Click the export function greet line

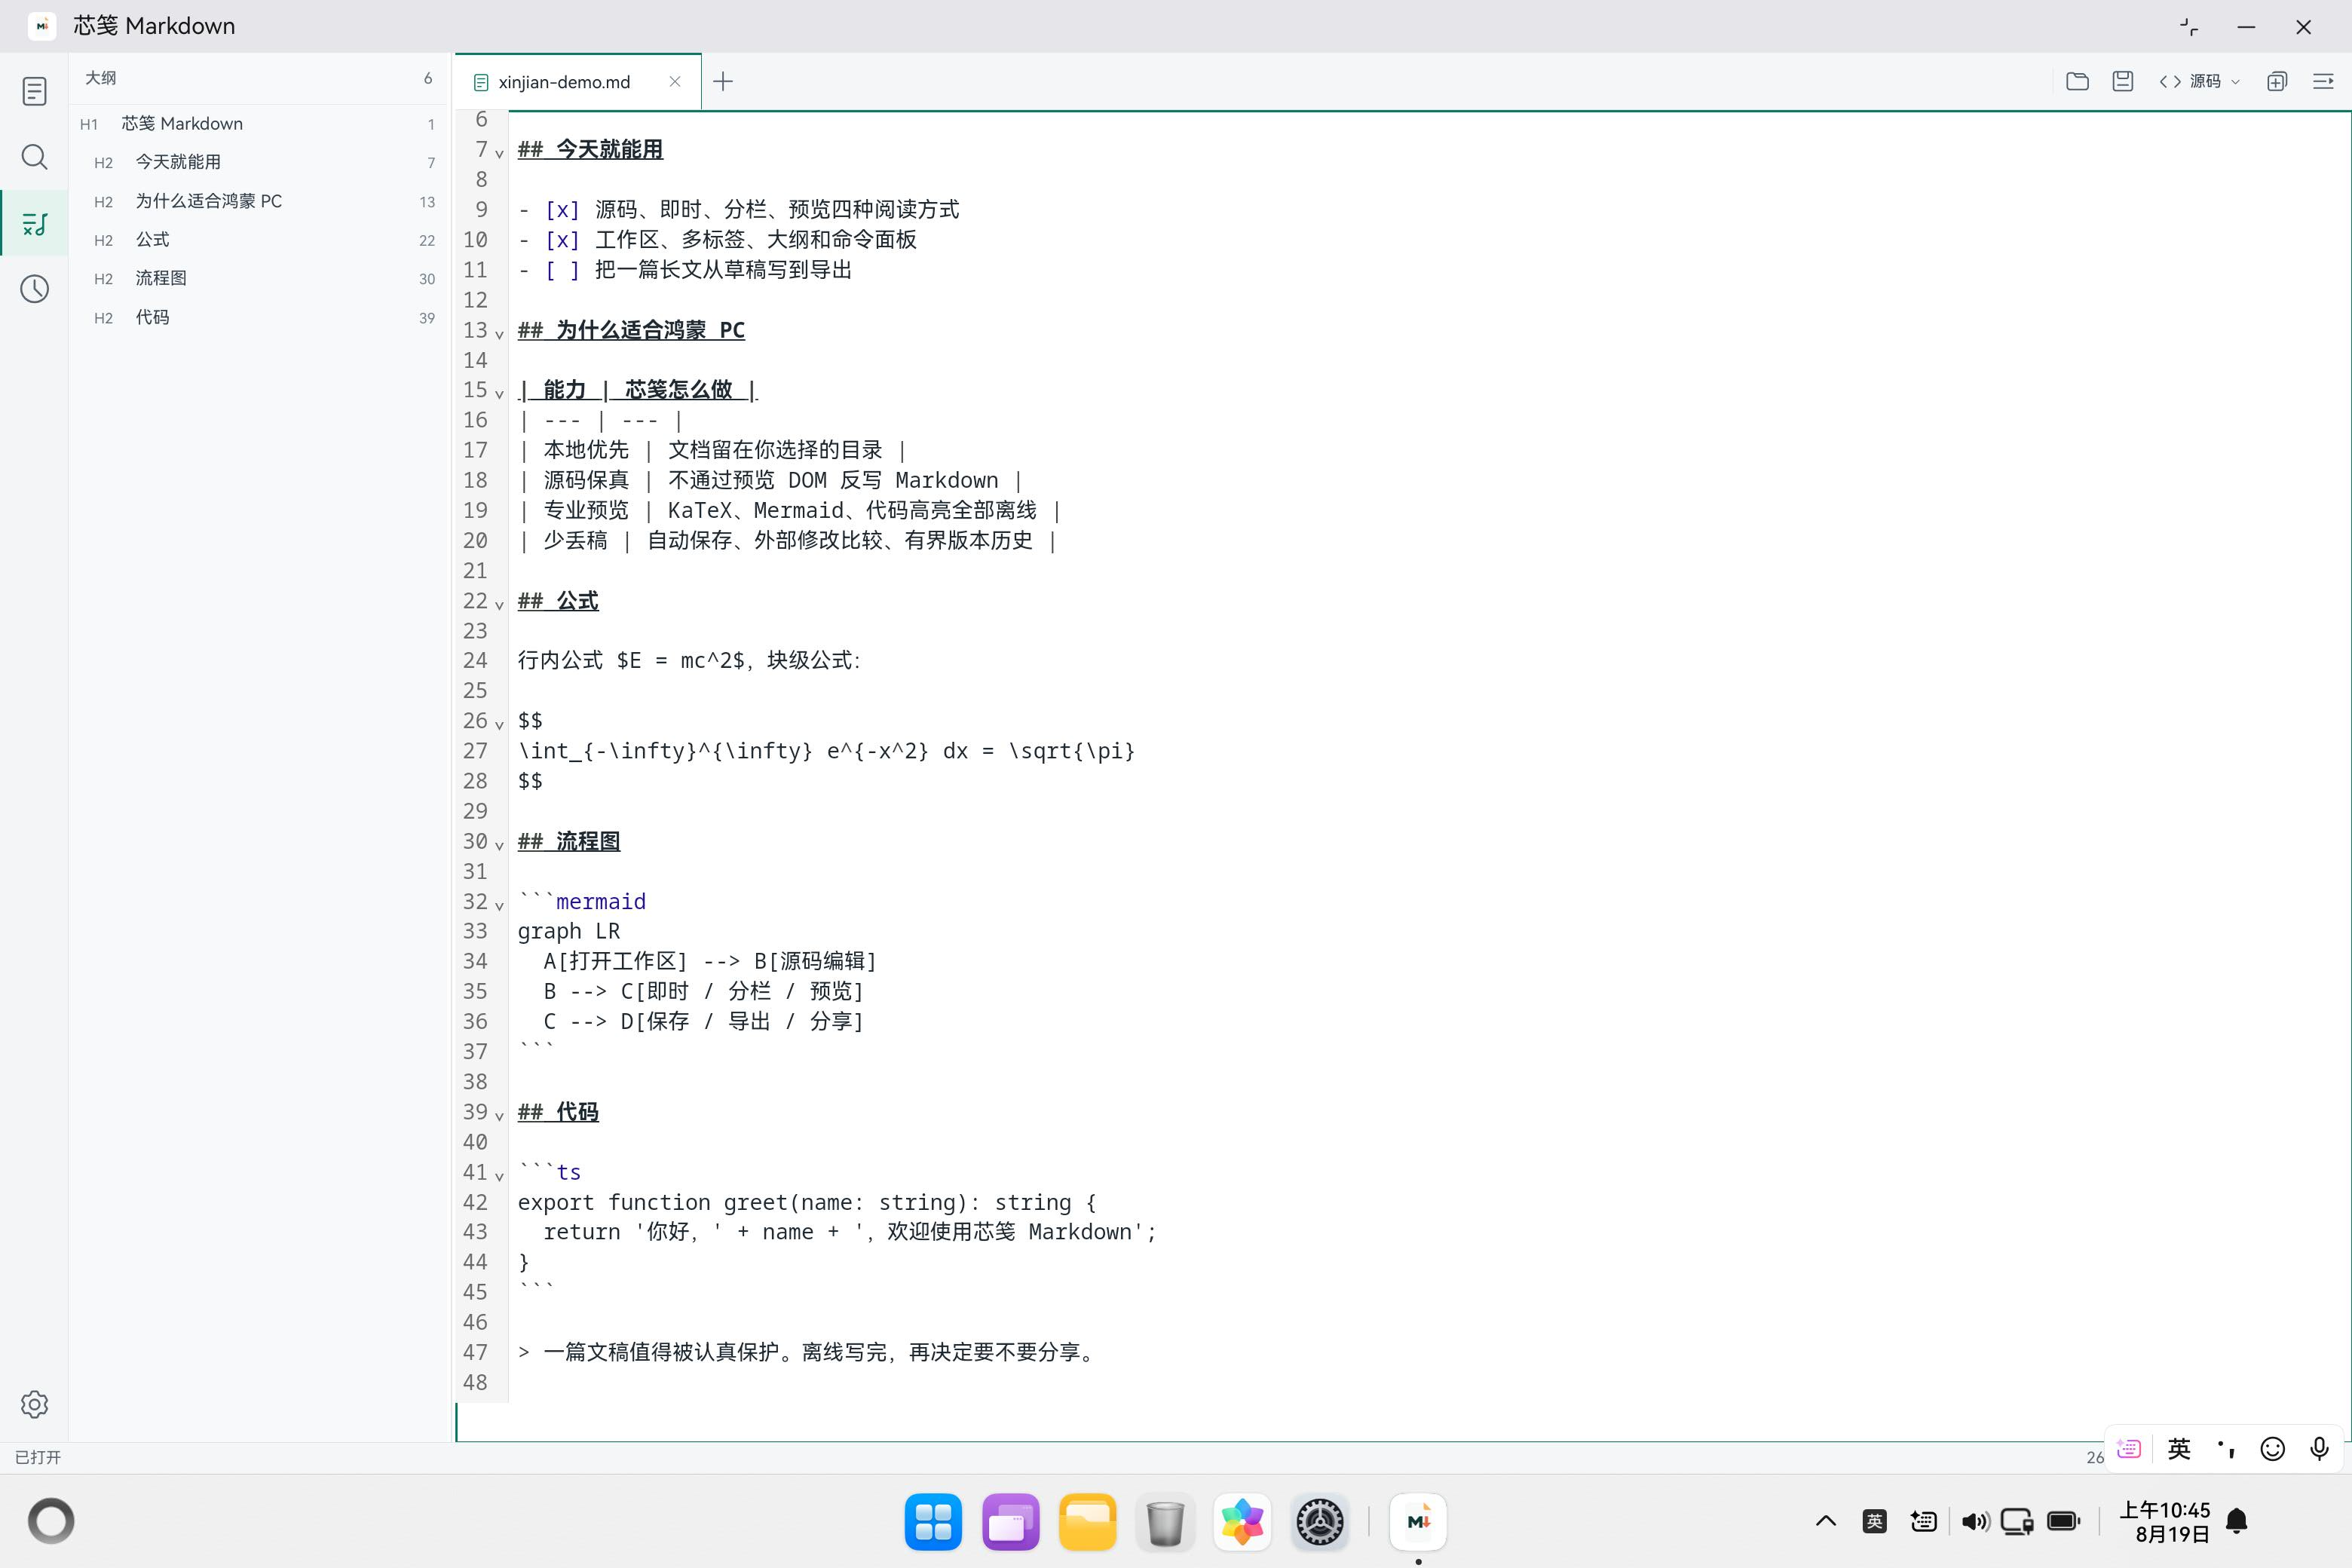click(x=807, y=1202)
